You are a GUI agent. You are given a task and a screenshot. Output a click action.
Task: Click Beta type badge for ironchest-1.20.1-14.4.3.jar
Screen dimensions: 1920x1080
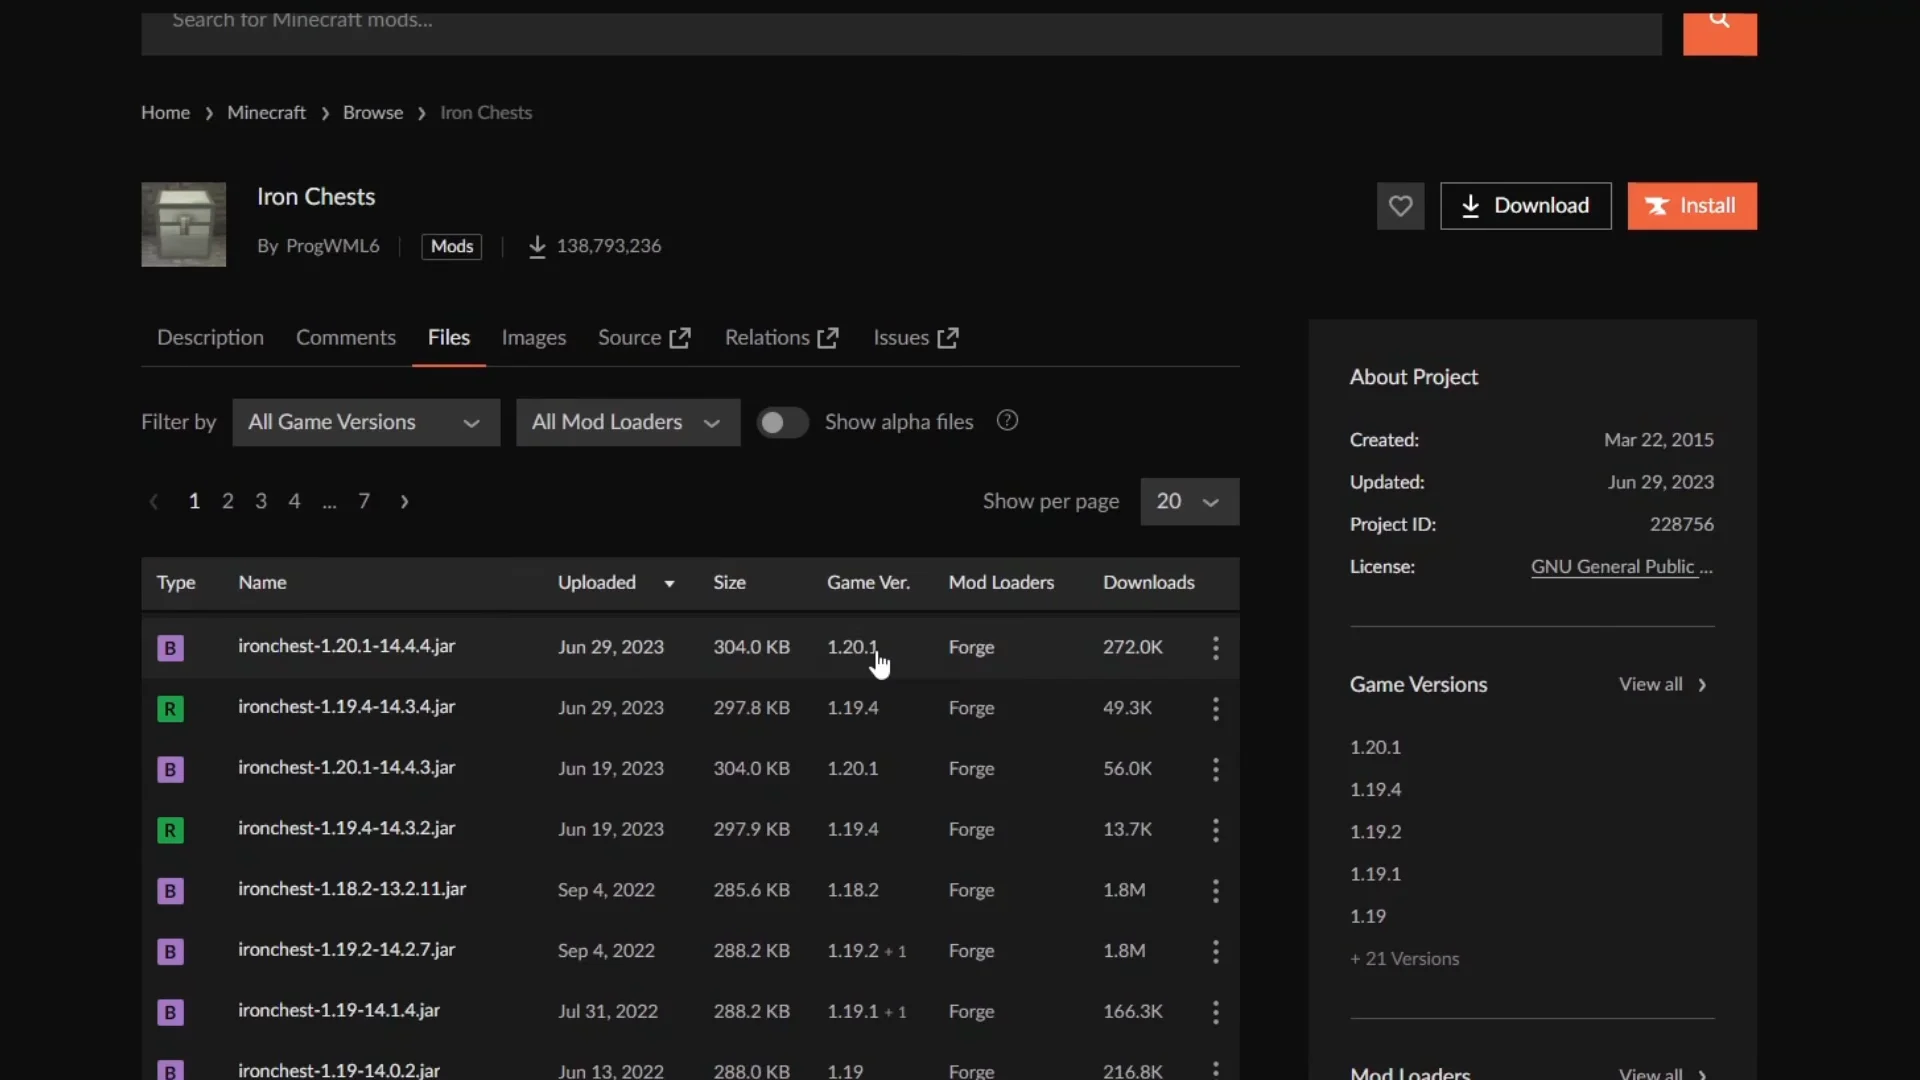[x=170, y=769]
